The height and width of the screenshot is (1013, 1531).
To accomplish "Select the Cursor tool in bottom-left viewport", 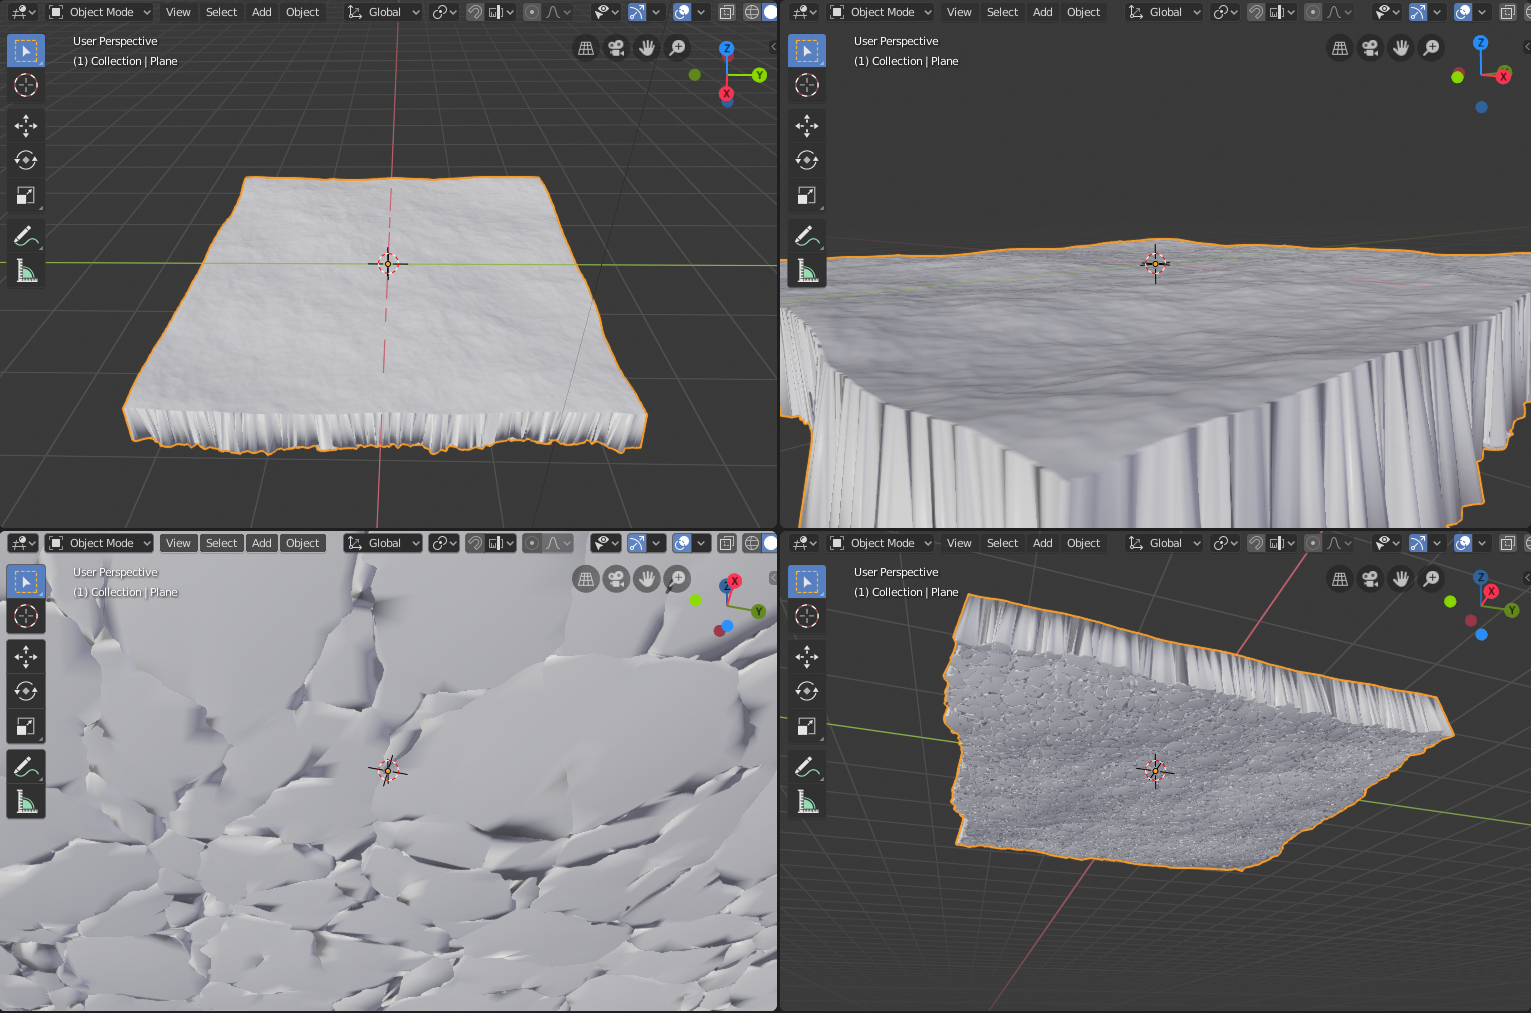I will coord(26,616).
